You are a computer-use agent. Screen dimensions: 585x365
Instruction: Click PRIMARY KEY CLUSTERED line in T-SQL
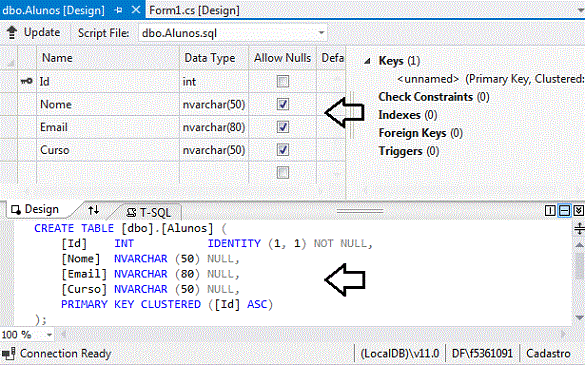click(167, 304)
